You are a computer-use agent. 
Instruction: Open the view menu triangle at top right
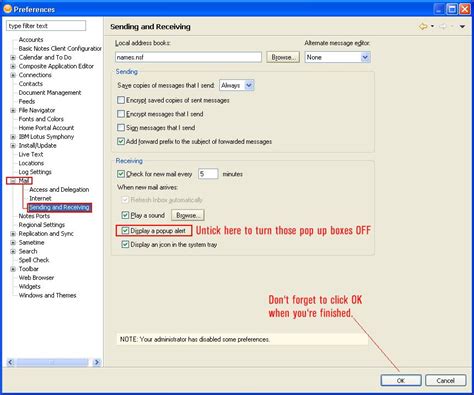coord(462,26)
